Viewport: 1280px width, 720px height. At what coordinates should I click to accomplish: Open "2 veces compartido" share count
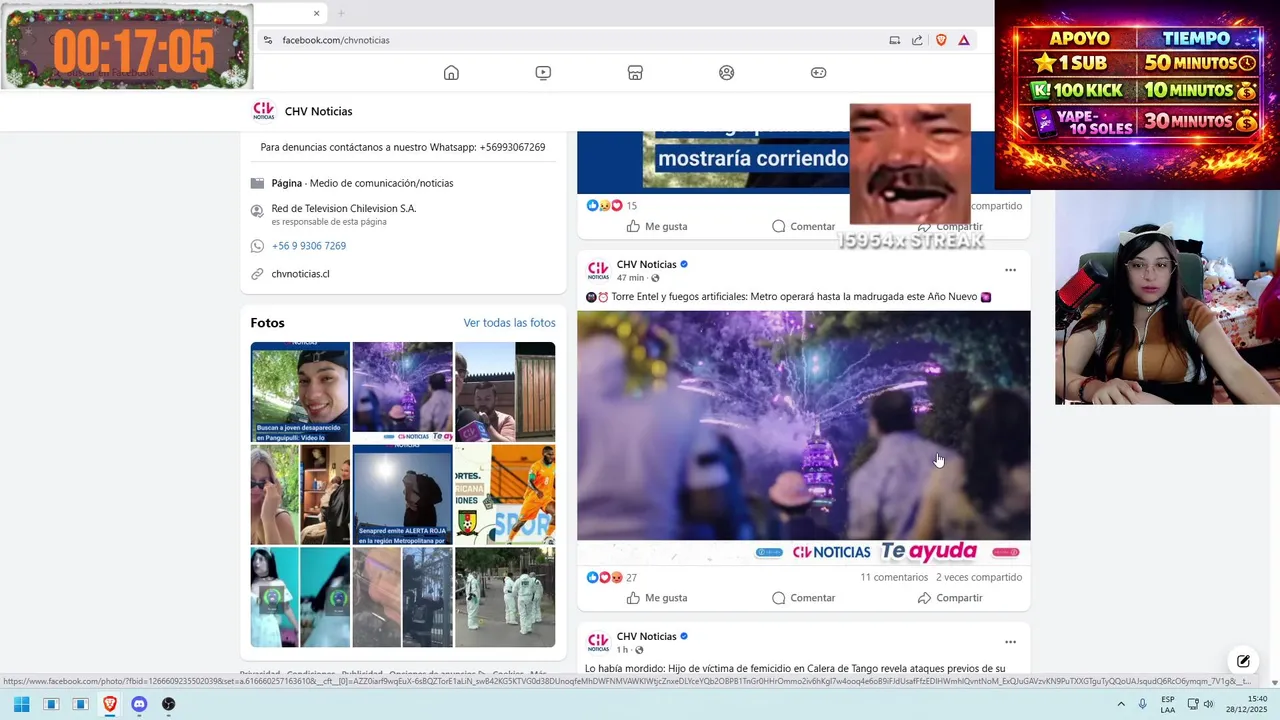979,578
